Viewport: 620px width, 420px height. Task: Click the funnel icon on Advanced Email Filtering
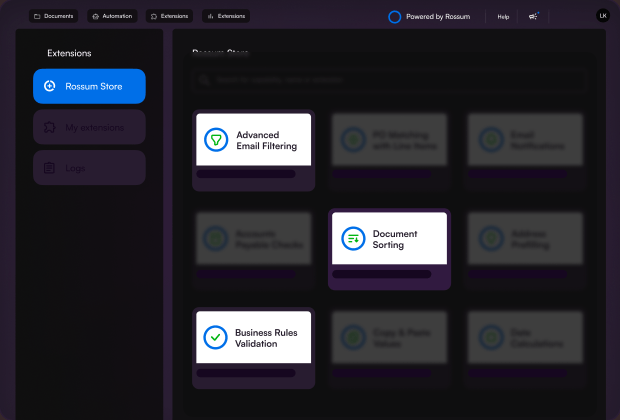pyautogui.click(x=217, y=140)
